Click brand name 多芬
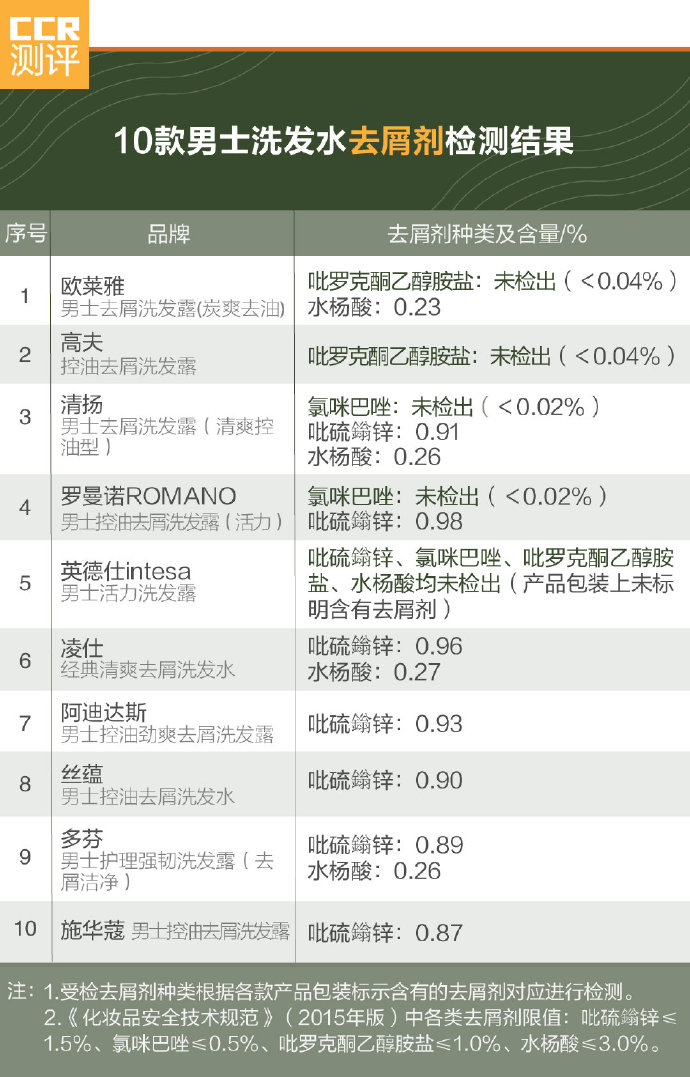This screenshot has height=1077, width=690. pyautogui.click(x=82, y=838)
